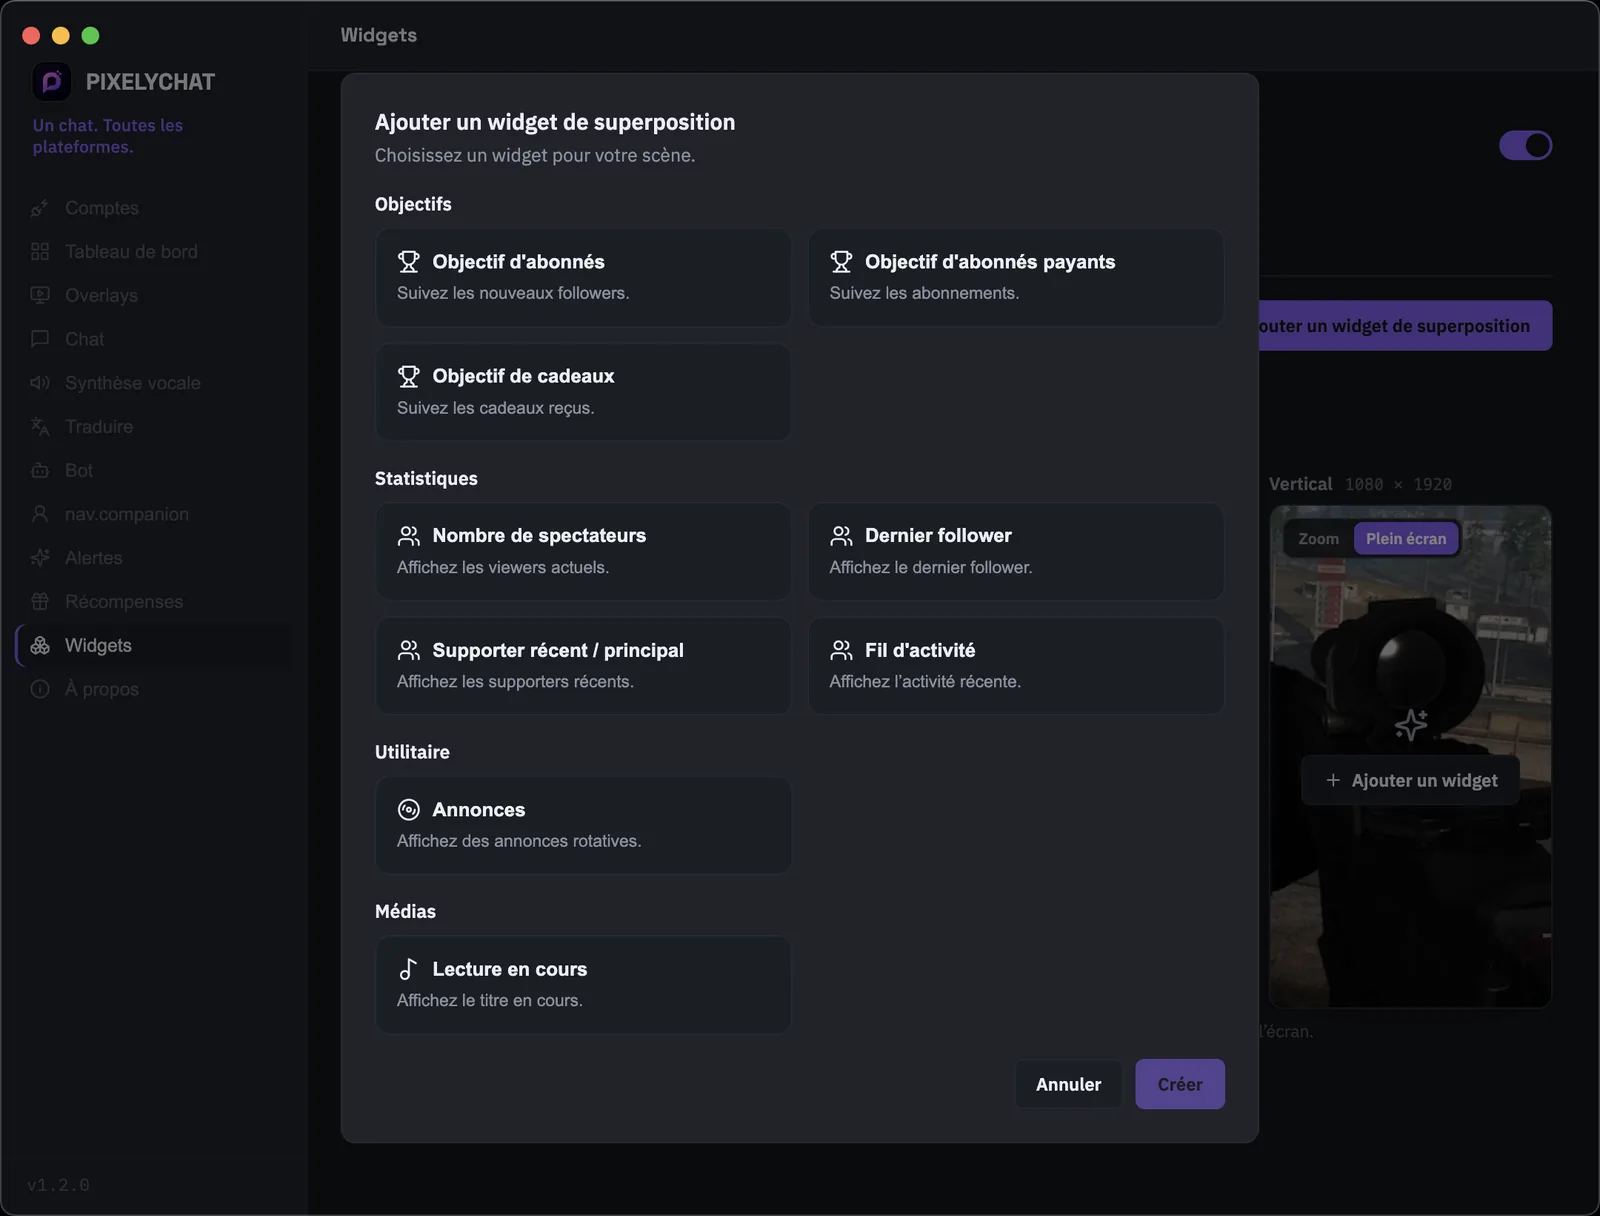Open Tableau de bord page

tap(154, 252)
